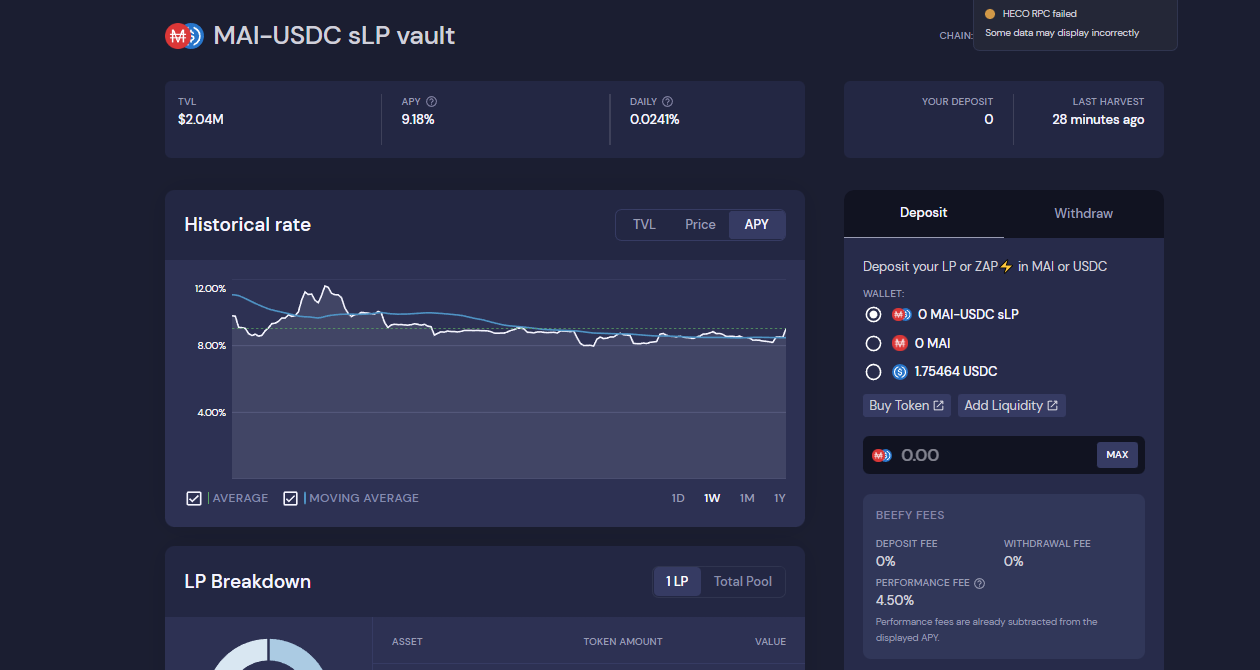Click the 12.00% chart axis label
Screen dimensions: 1260x670
click(x=210, y=288)
